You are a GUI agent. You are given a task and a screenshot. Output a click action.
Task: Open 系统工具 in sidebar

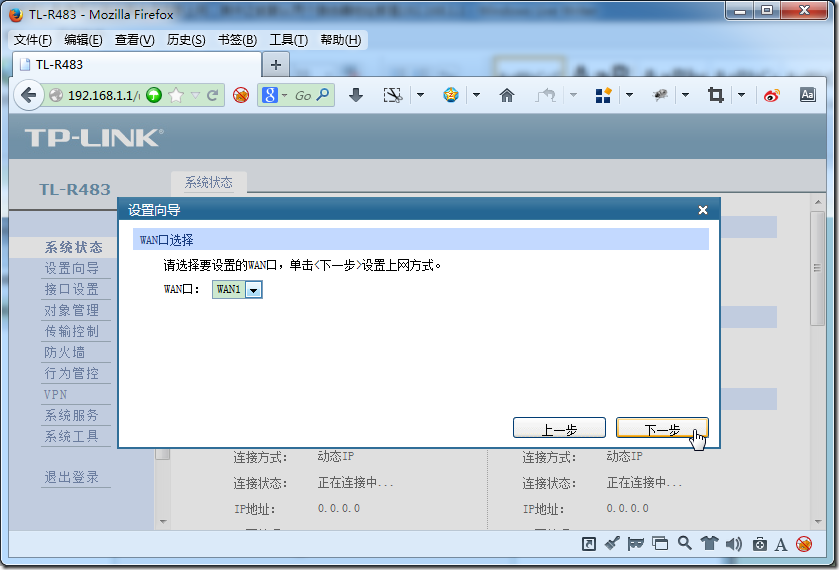click(72, 436)
